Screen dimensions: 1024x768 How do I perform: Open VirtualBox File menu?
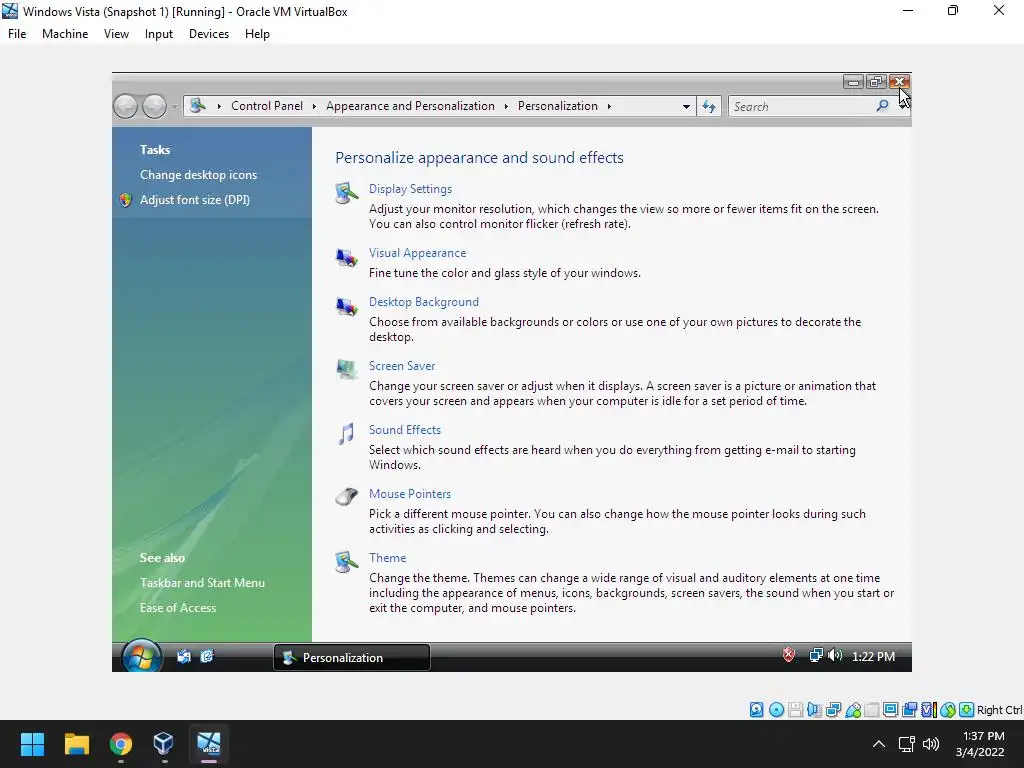(17, 34)
